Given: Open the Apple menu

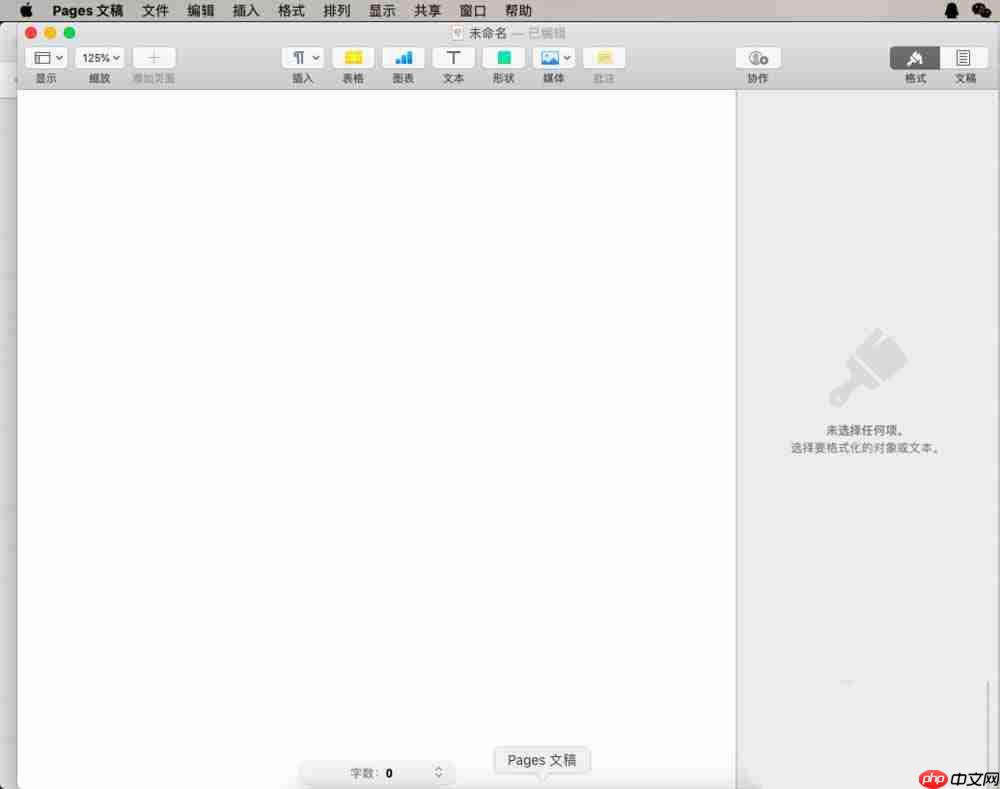Looking at the screenshot, I should point(26,10).
